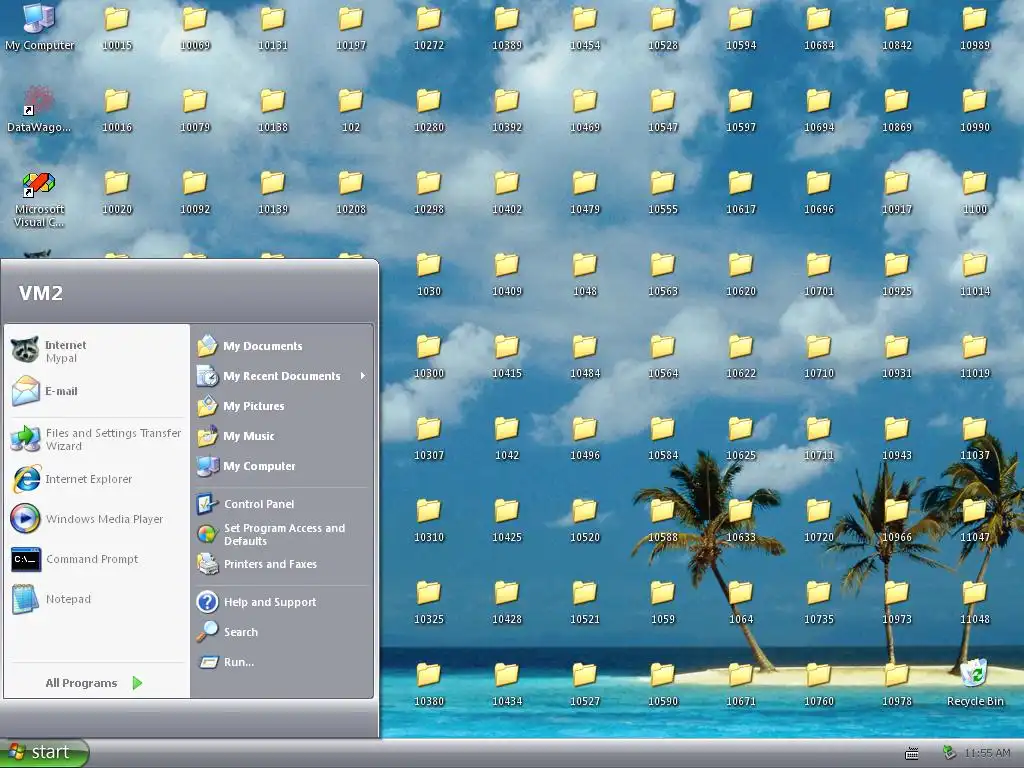Screen dimensions: 1024x768
Task: Open Control Panel
Action: (282, 504)
